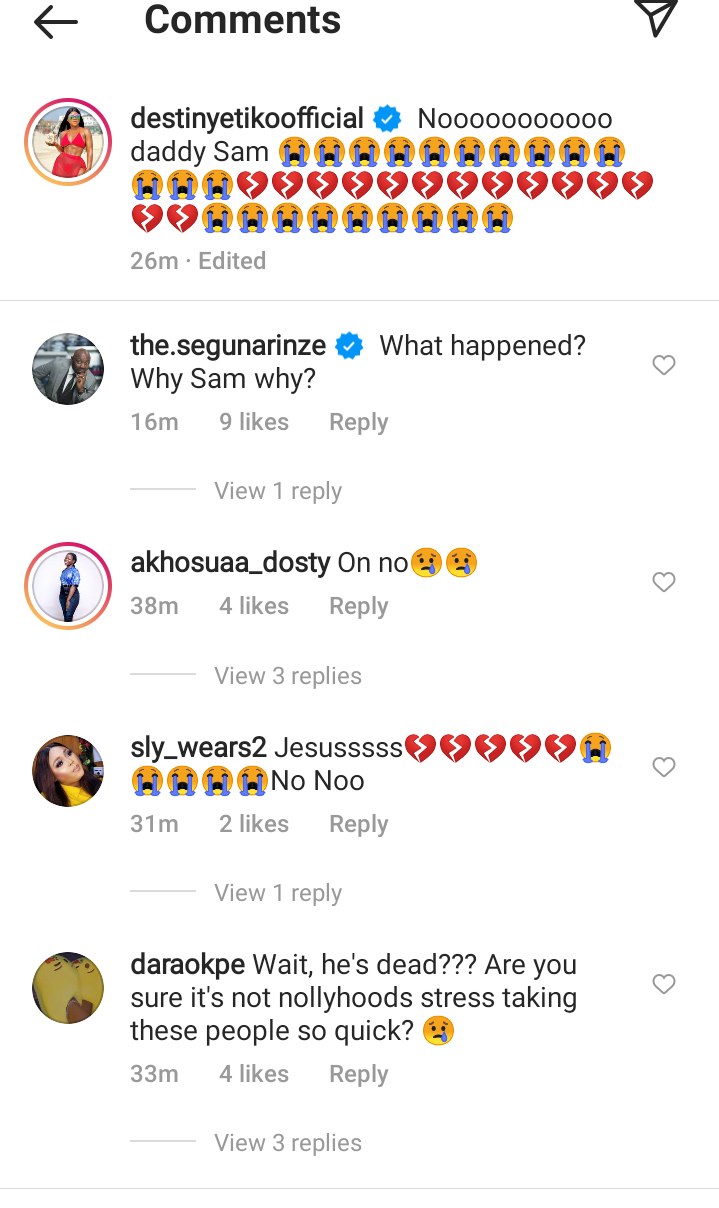719x1208 pixels.
Task: Reply to the.segunarinze's comment
Action: coord(358,422)
